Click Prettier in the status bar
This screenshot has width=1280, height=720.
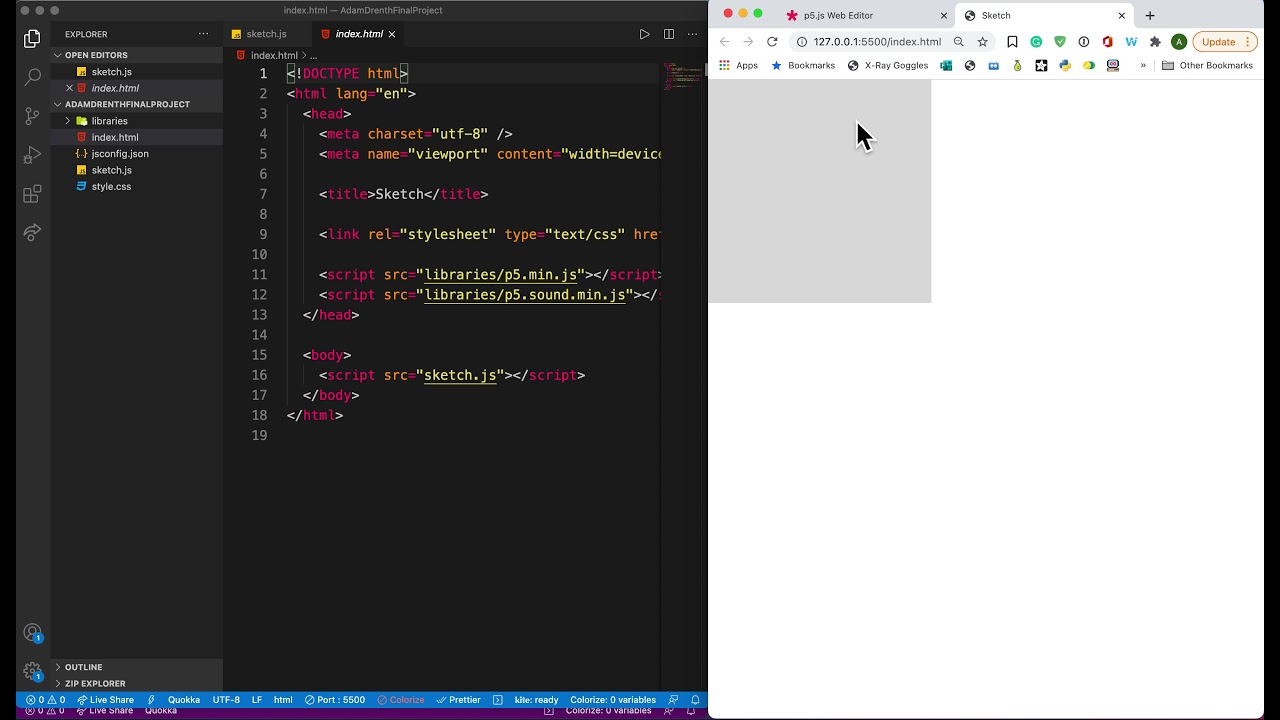[x=458, y=700]
